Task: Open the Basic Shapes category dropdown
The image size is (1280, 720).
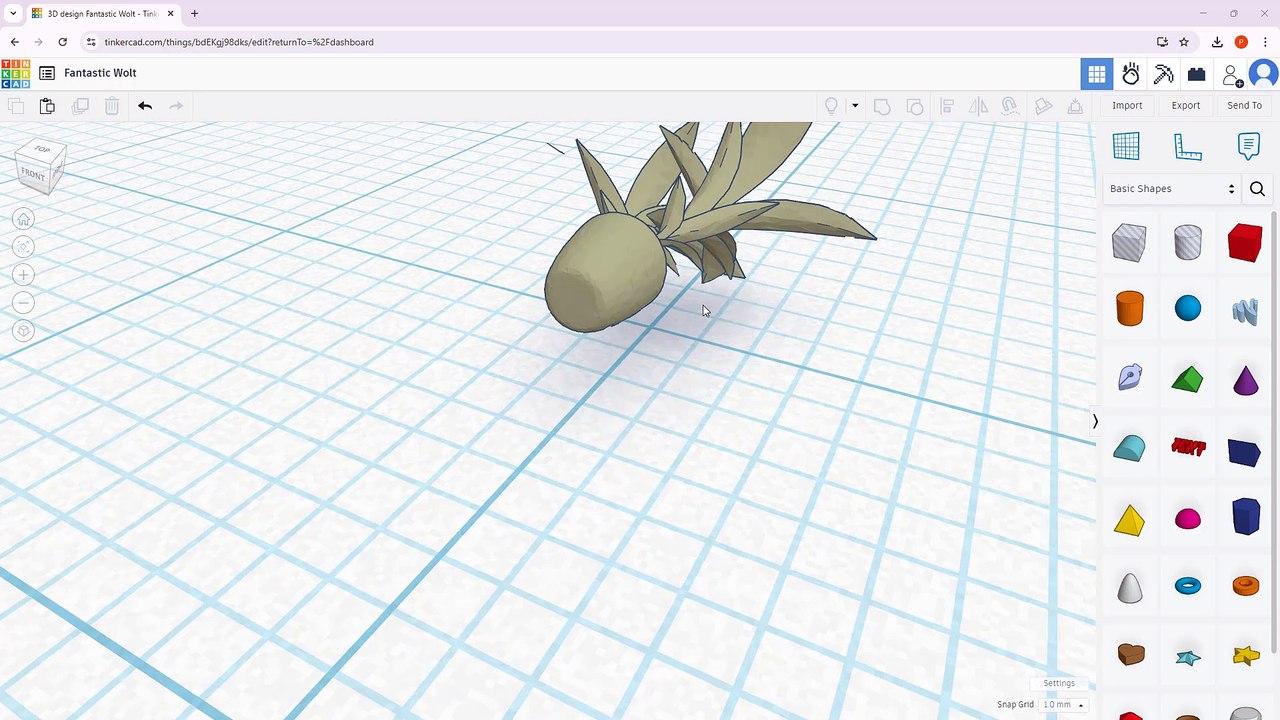Action: (x=1172, y=189)
